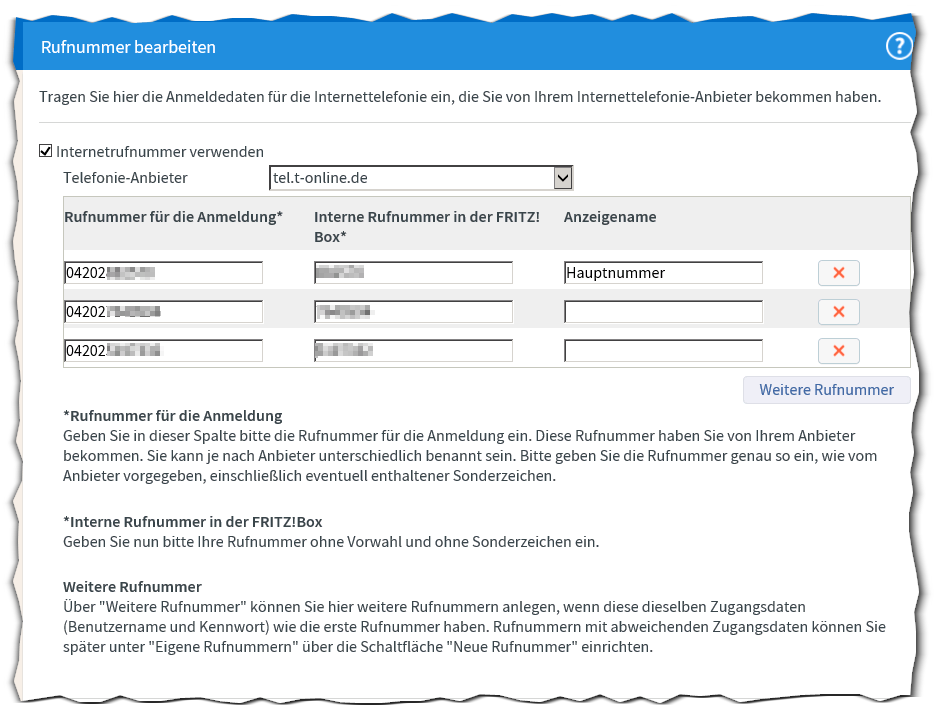Remove the second phone number row

click(838, 312)
